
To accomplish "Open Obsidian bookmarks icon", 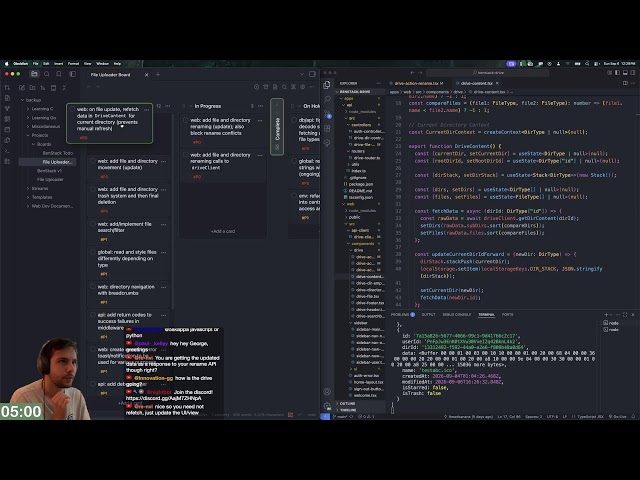I will pyautogui.click(x=59, y=74).
